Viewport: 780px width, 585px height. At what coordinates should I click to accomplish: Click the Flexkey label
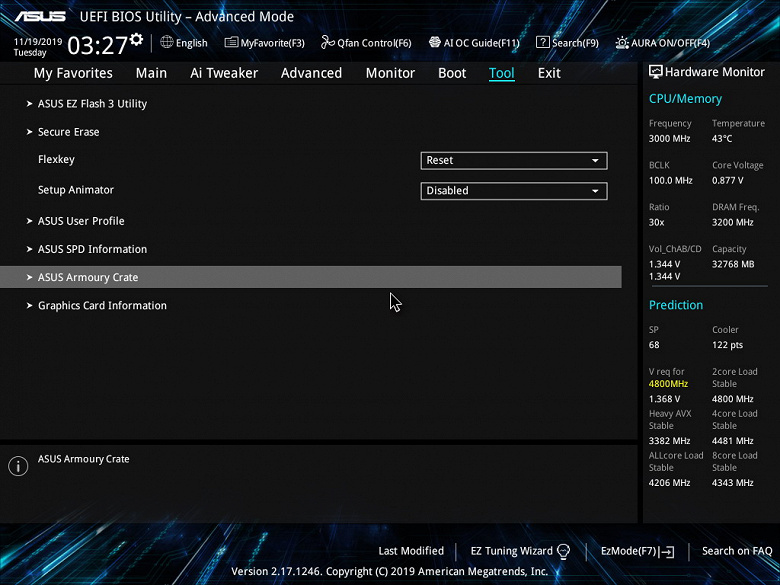tap(56, 160)
